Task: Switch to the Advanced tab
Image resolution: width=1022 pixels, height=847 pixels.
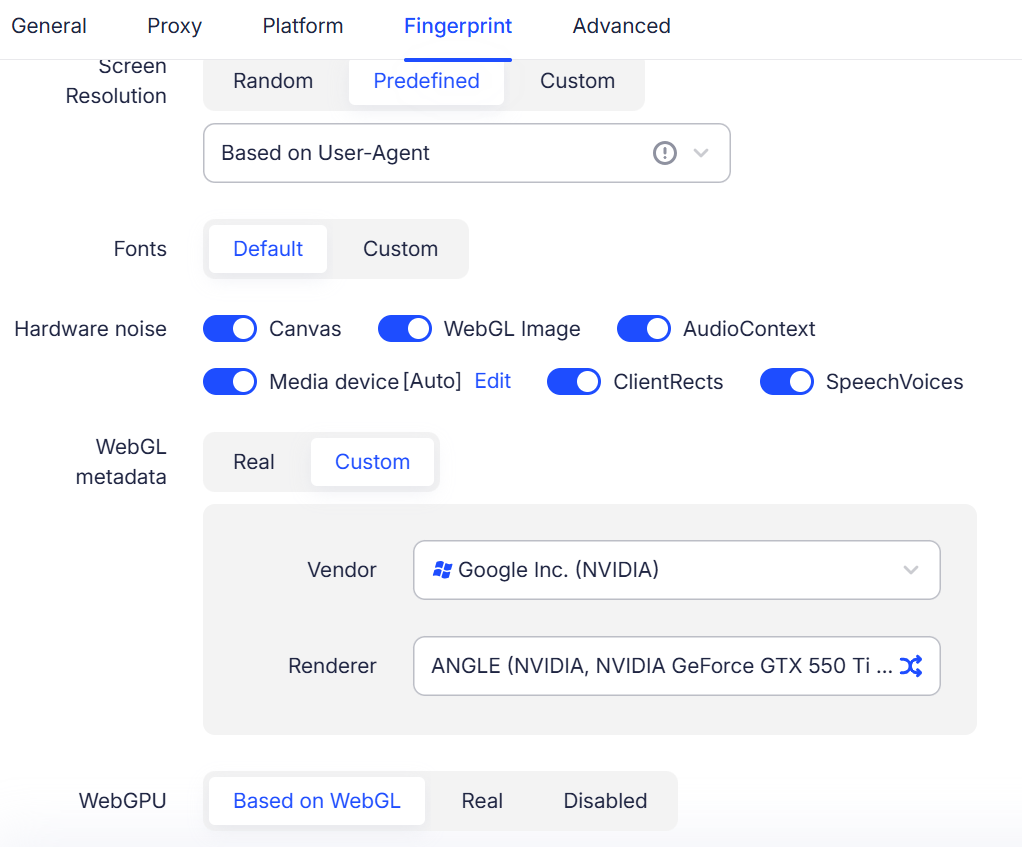Action: pyautogui.click(x=621, y=26)
